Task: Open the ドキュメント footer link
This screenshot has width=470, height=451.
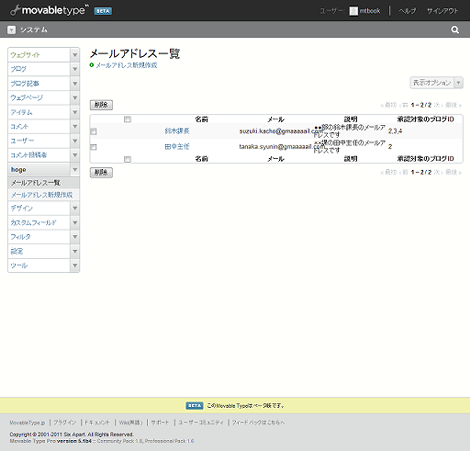Action: coord(97,422)
